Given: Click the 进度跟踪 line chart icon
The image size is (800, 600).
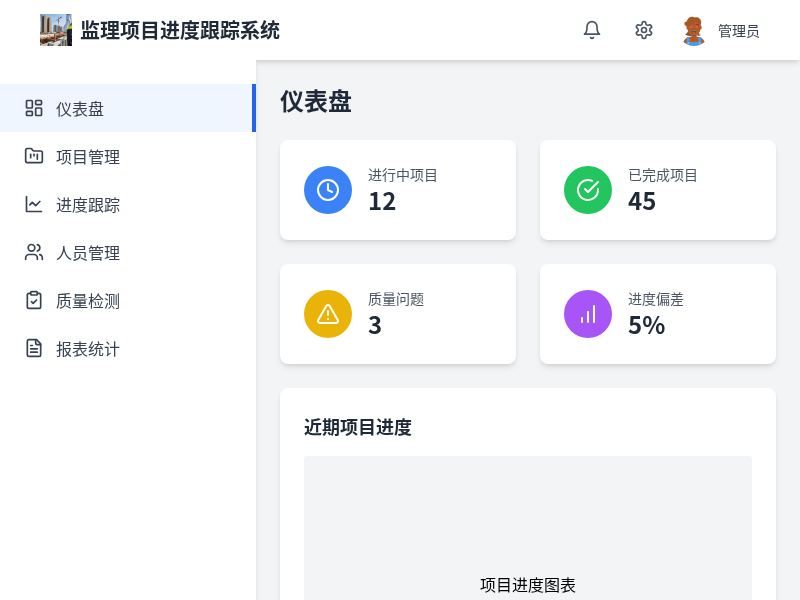Looking at the screenshot, I should pos(34,204).
